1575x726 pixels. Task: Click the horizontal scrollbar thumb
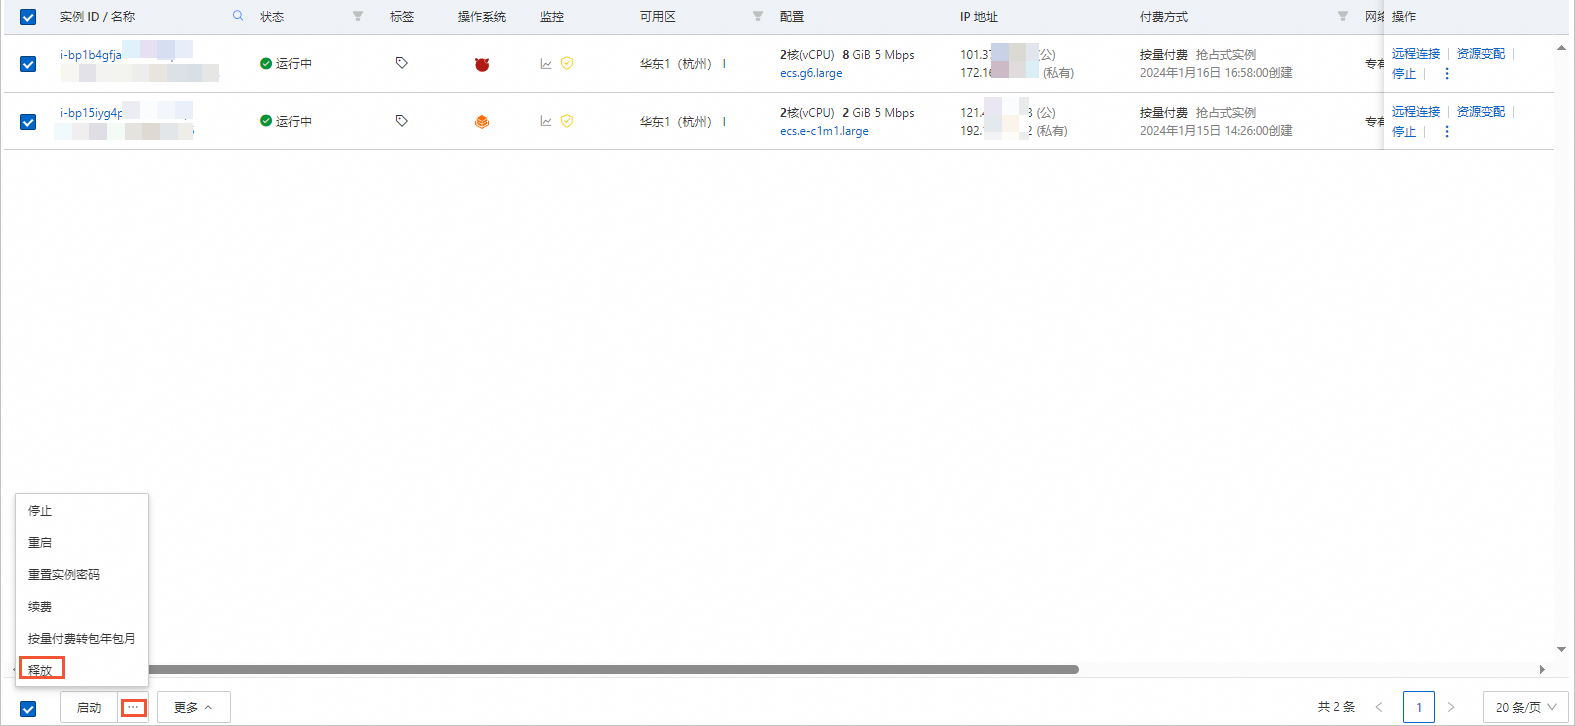tap(613, 669)
